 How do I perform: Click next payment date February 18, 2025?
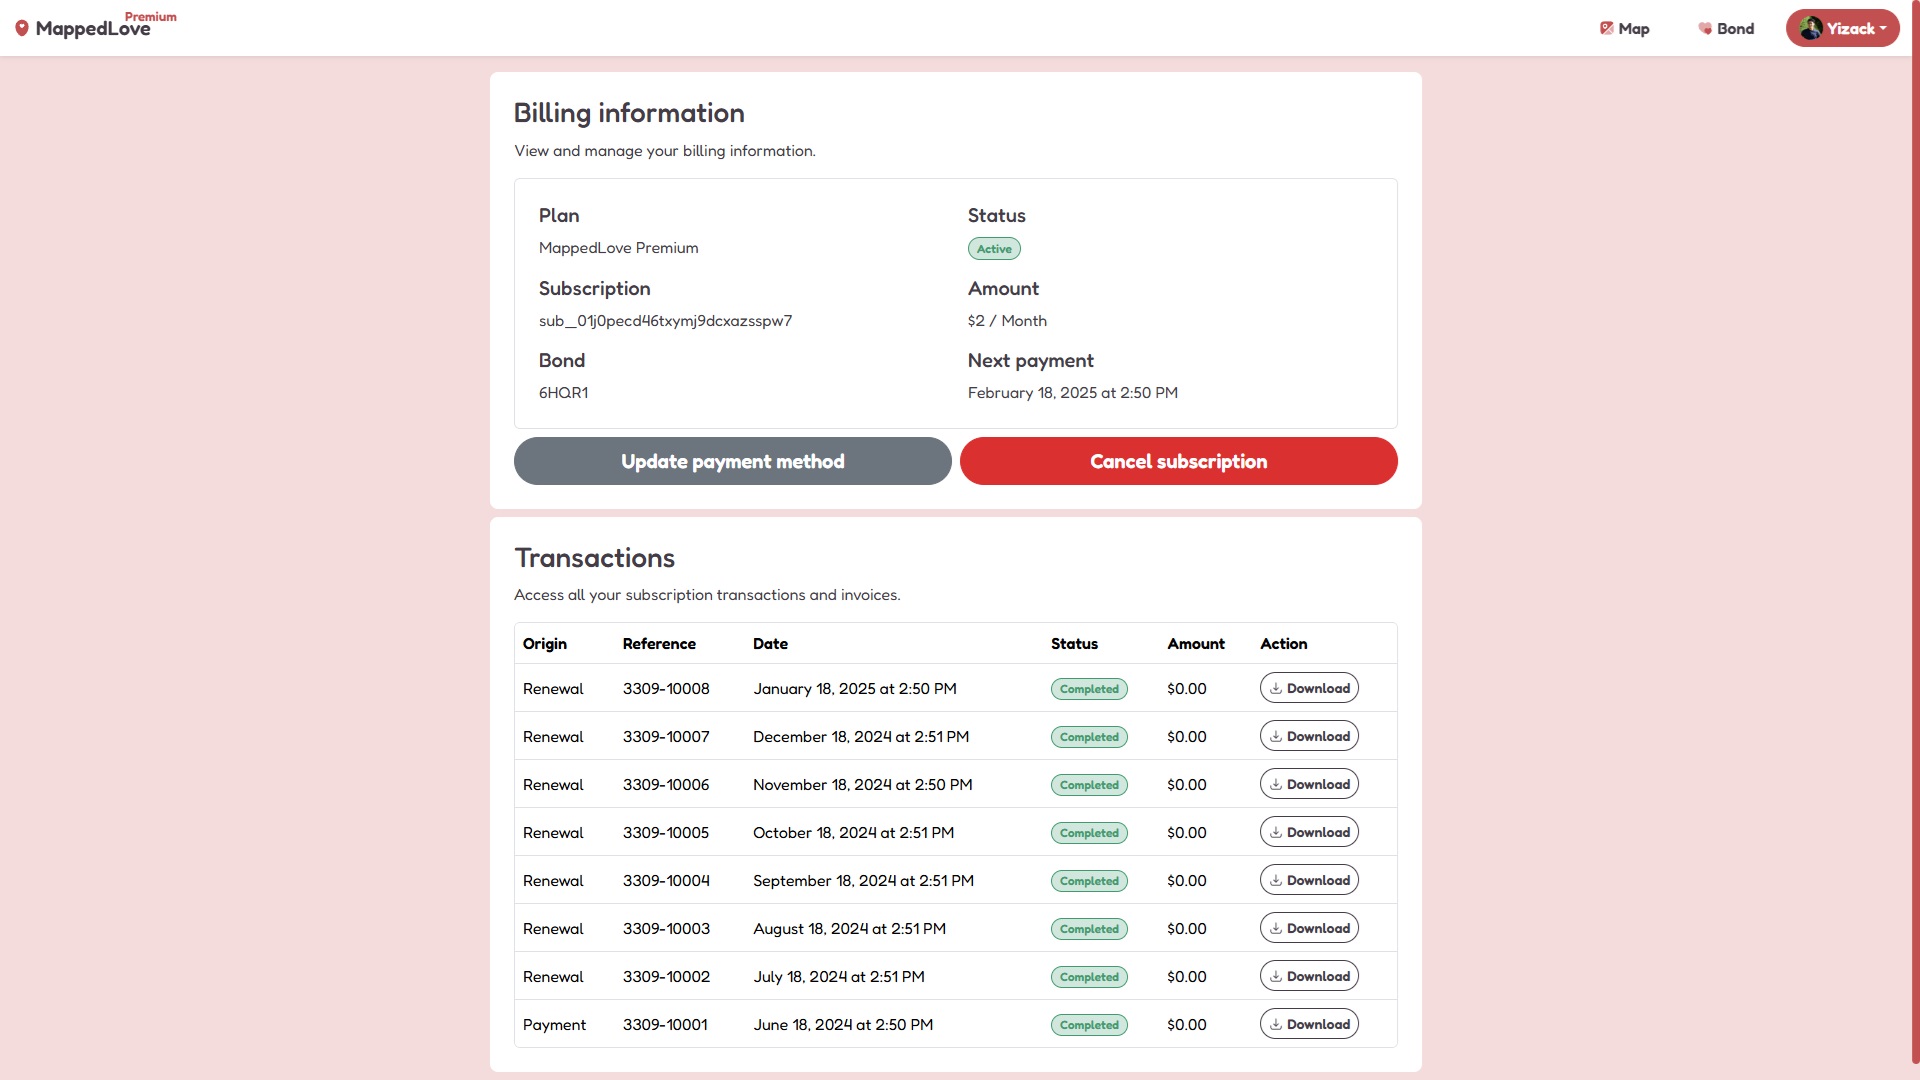(x=1073, y=393)
